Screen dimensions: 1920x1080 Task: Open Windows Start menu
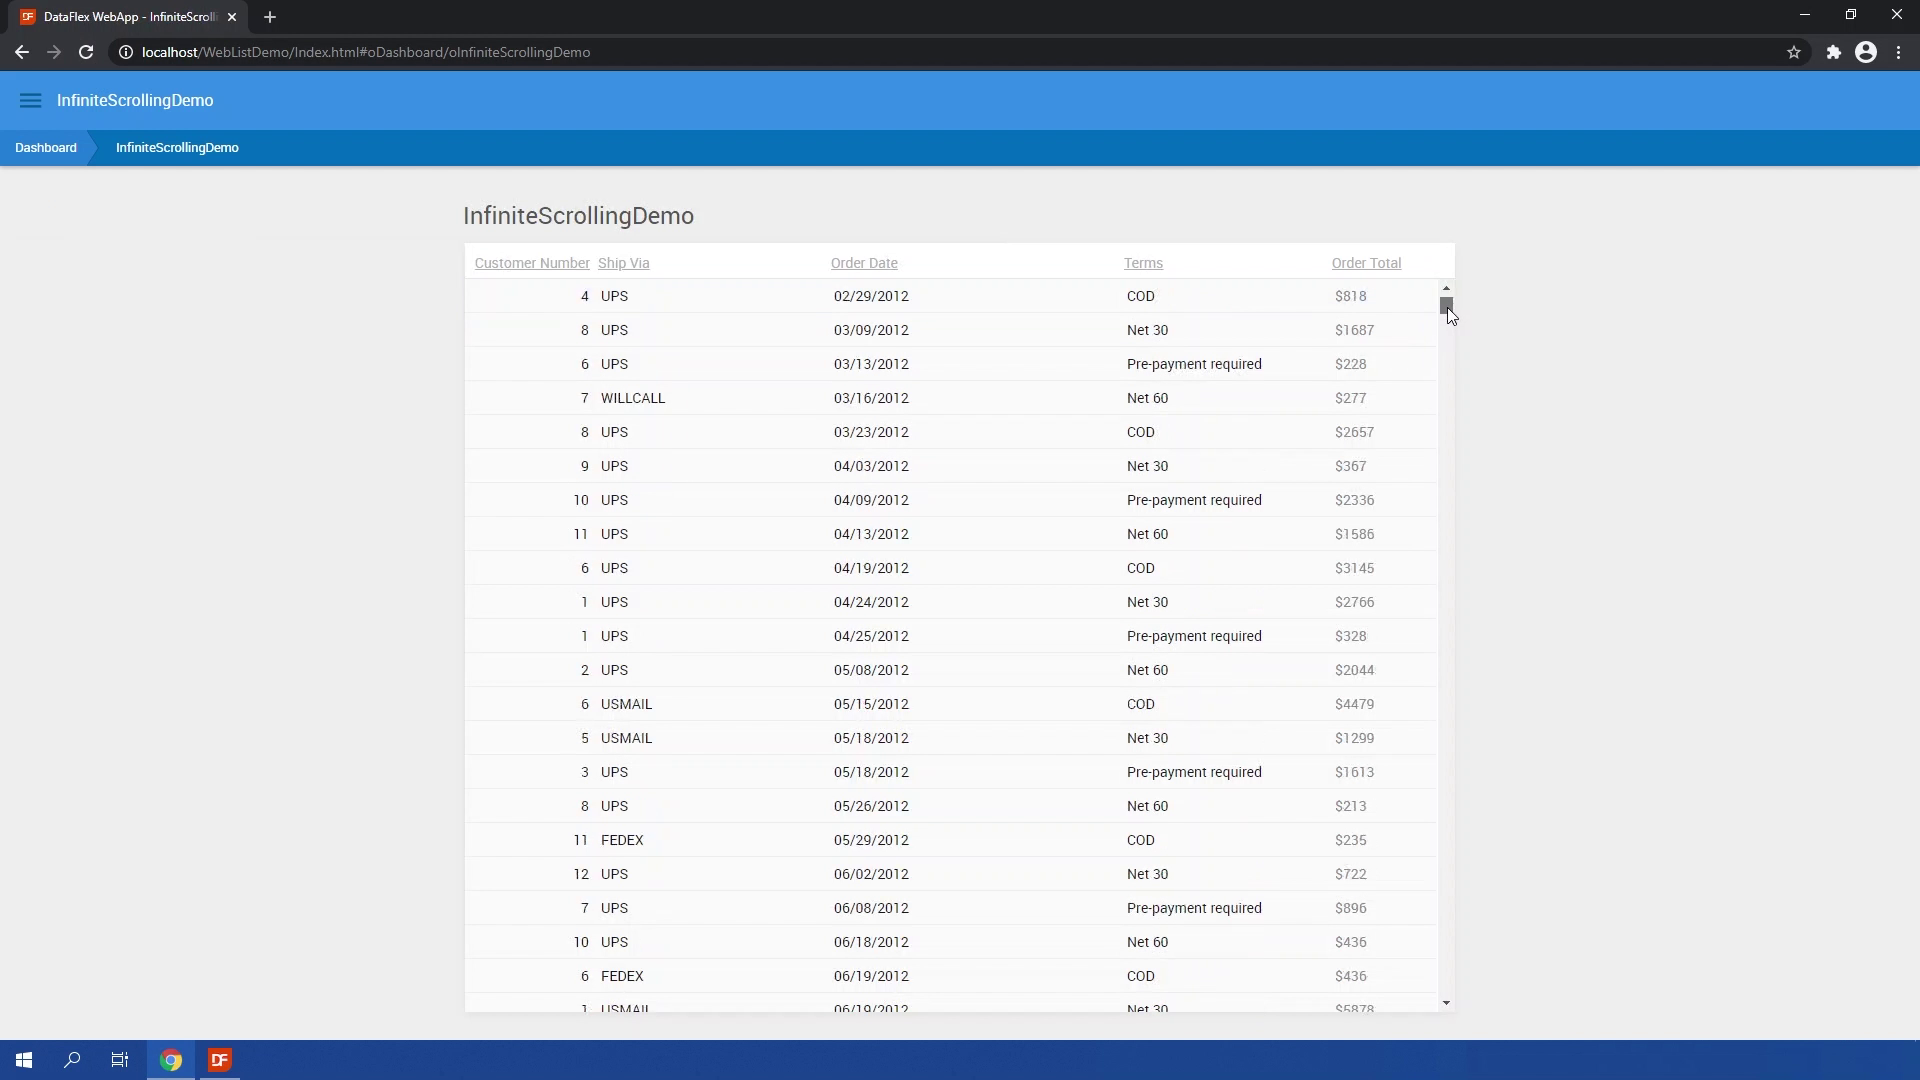click(x=24, y=1060)
